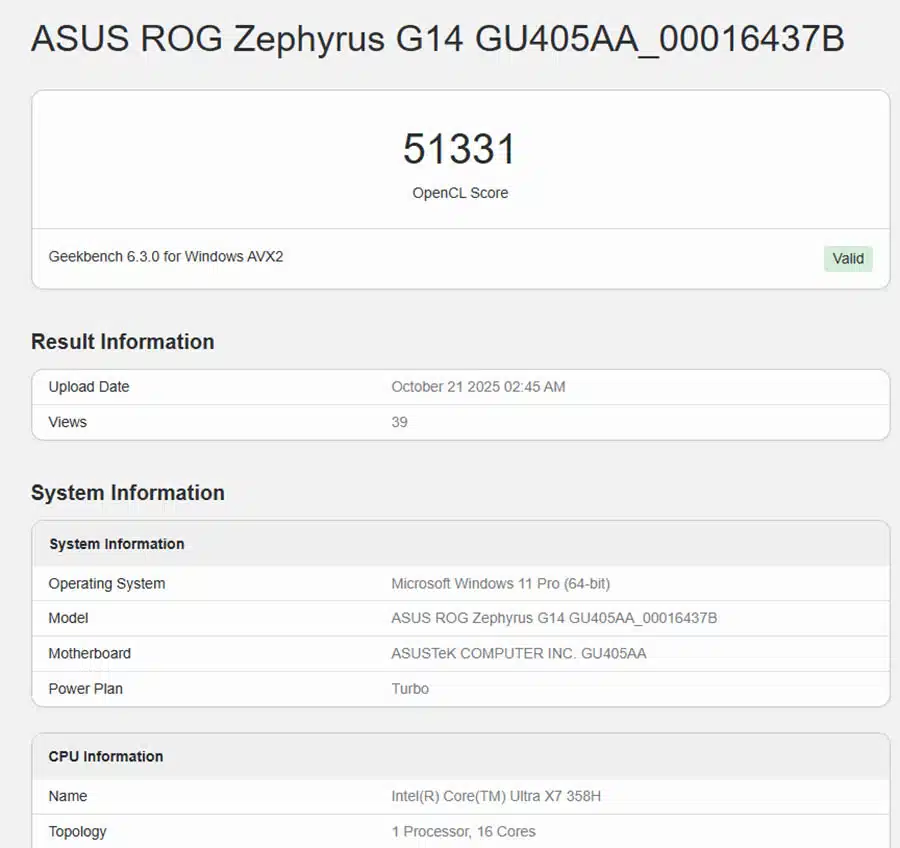The image size is (900, 848).
Task: Click the ASUS ROG Zephyrus page title
Action: pyautogui.click(x=437, y=39)
